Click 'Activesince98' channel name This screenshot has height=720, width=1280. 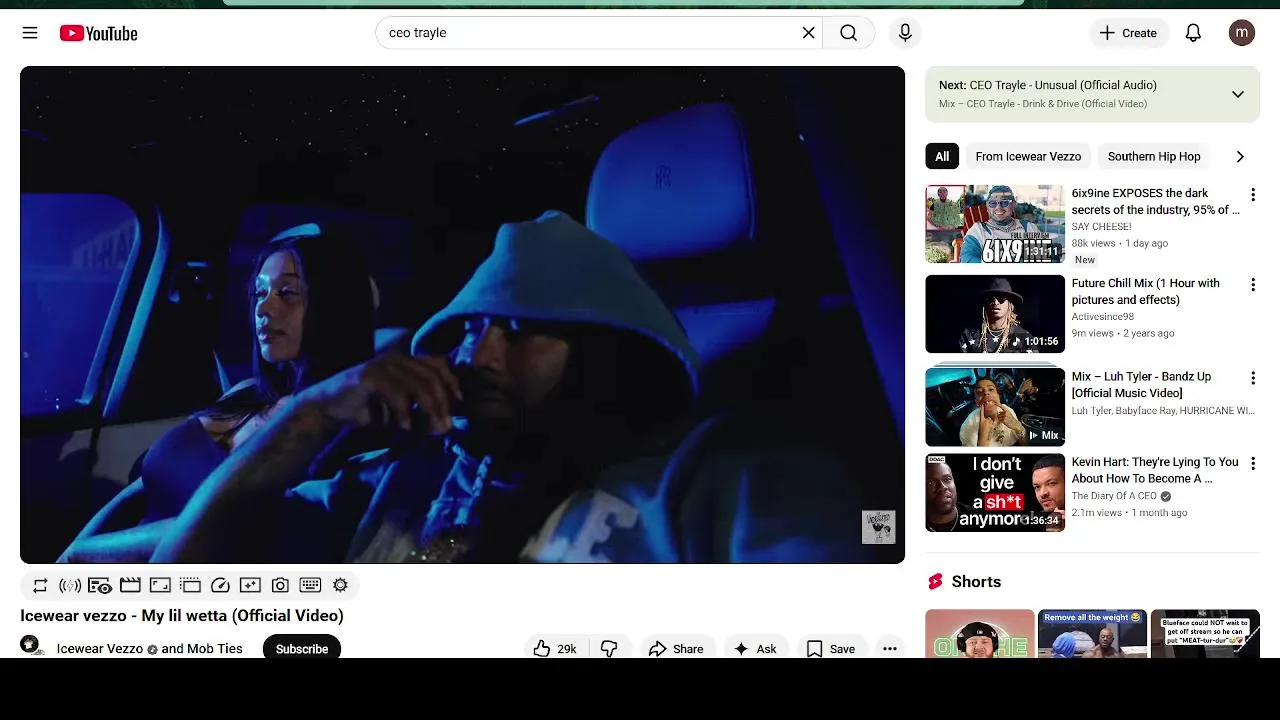[1102, 317]
